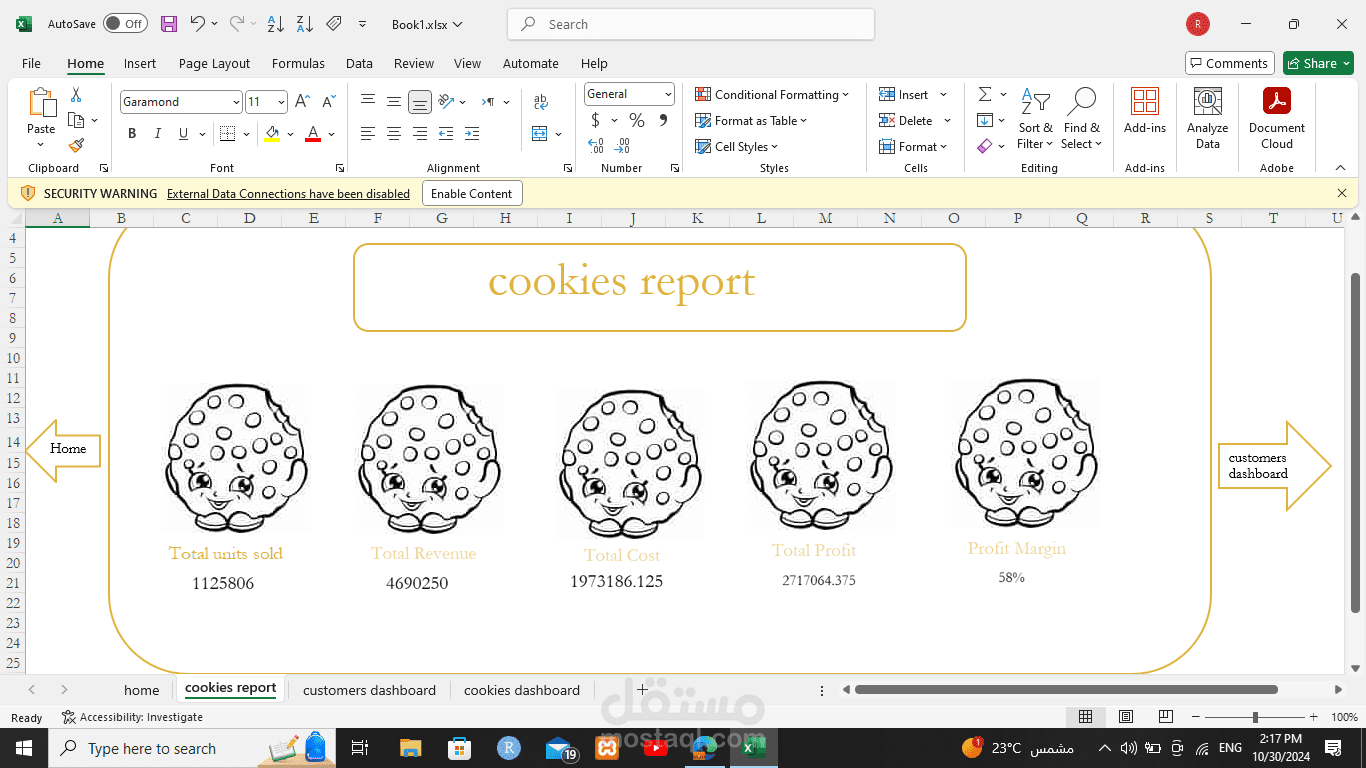Open the Formulas ribbon tab
1366x768 pixels.
(x=298, y=63)
